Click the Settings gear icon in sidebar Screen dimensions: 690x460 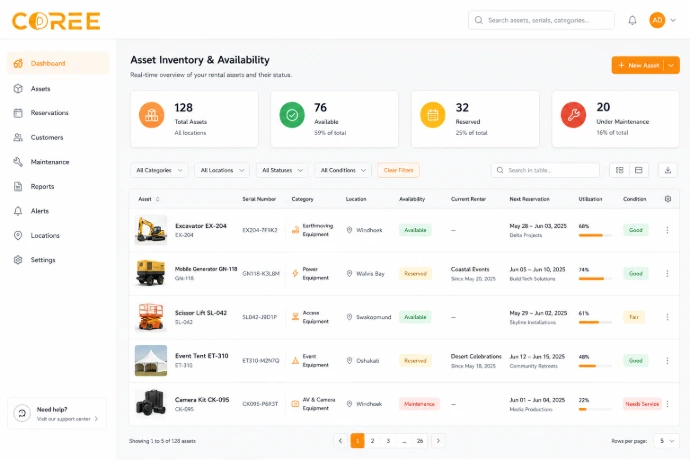(x=18, y=260)
